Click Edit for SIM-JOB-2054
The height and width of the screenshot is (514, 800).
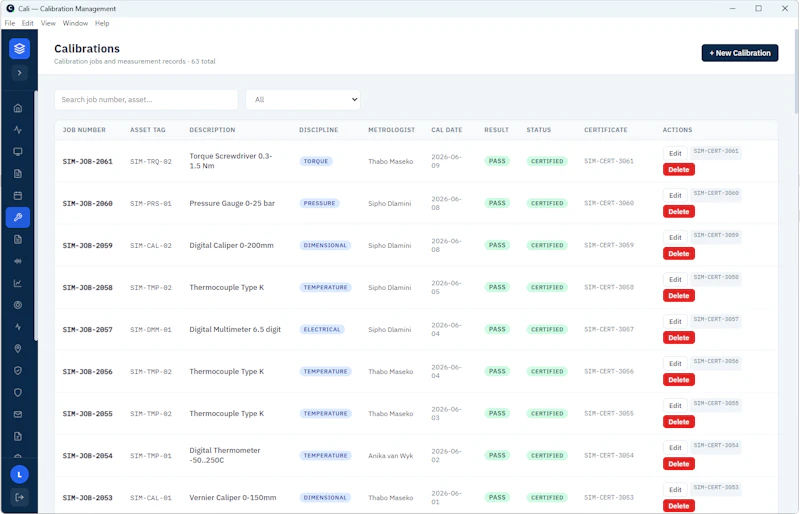(675, 448)
